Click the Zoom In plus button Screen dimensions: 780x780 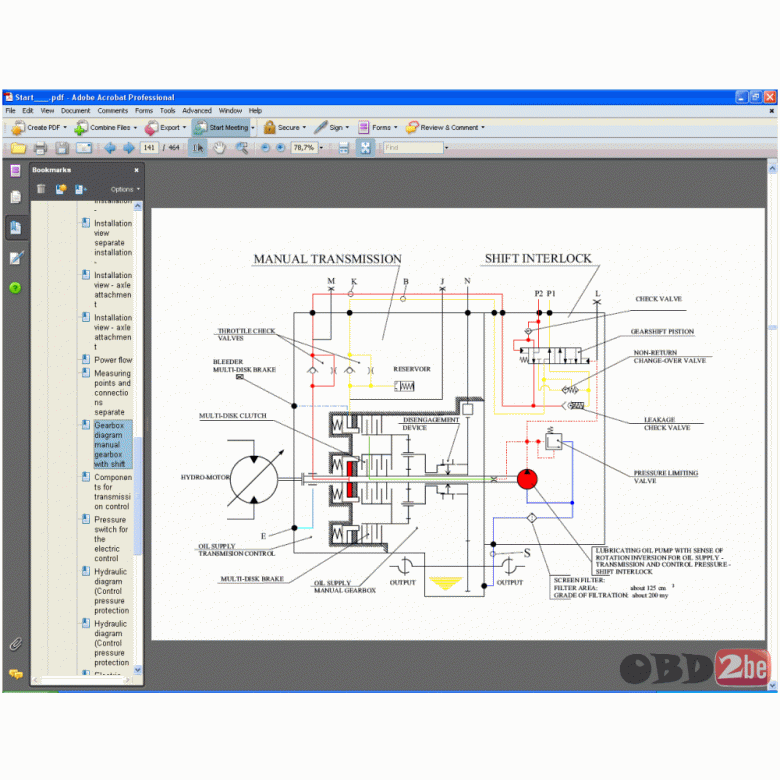281,148
